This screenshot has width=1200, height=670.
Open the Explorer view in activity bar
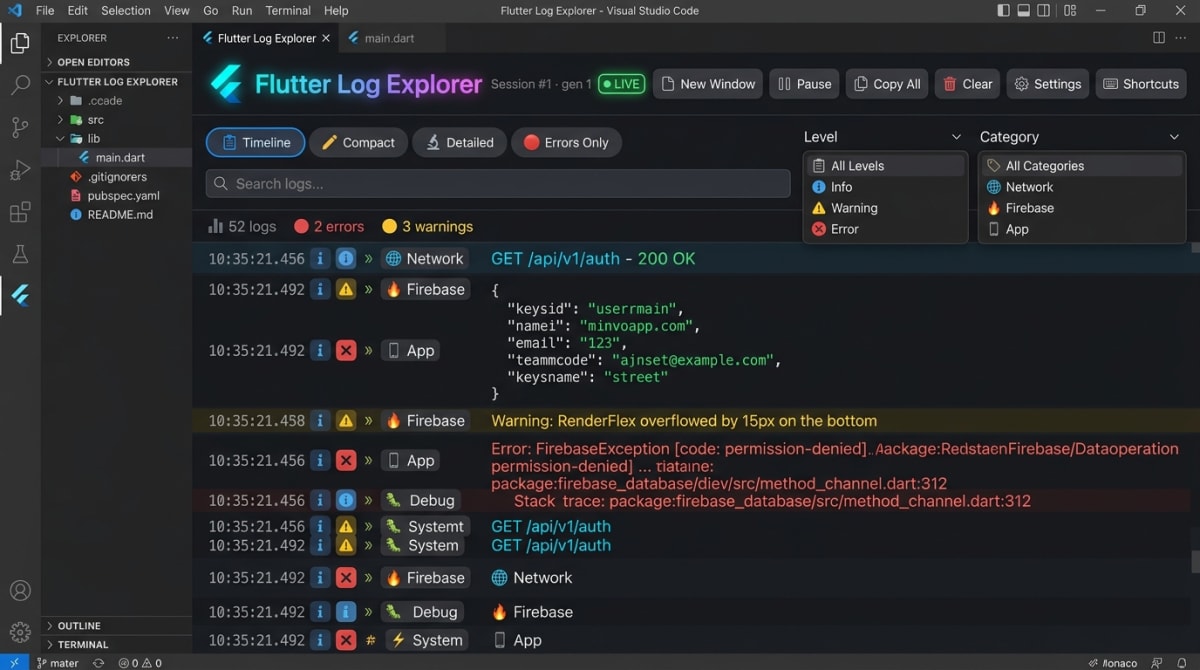point(20,43)
